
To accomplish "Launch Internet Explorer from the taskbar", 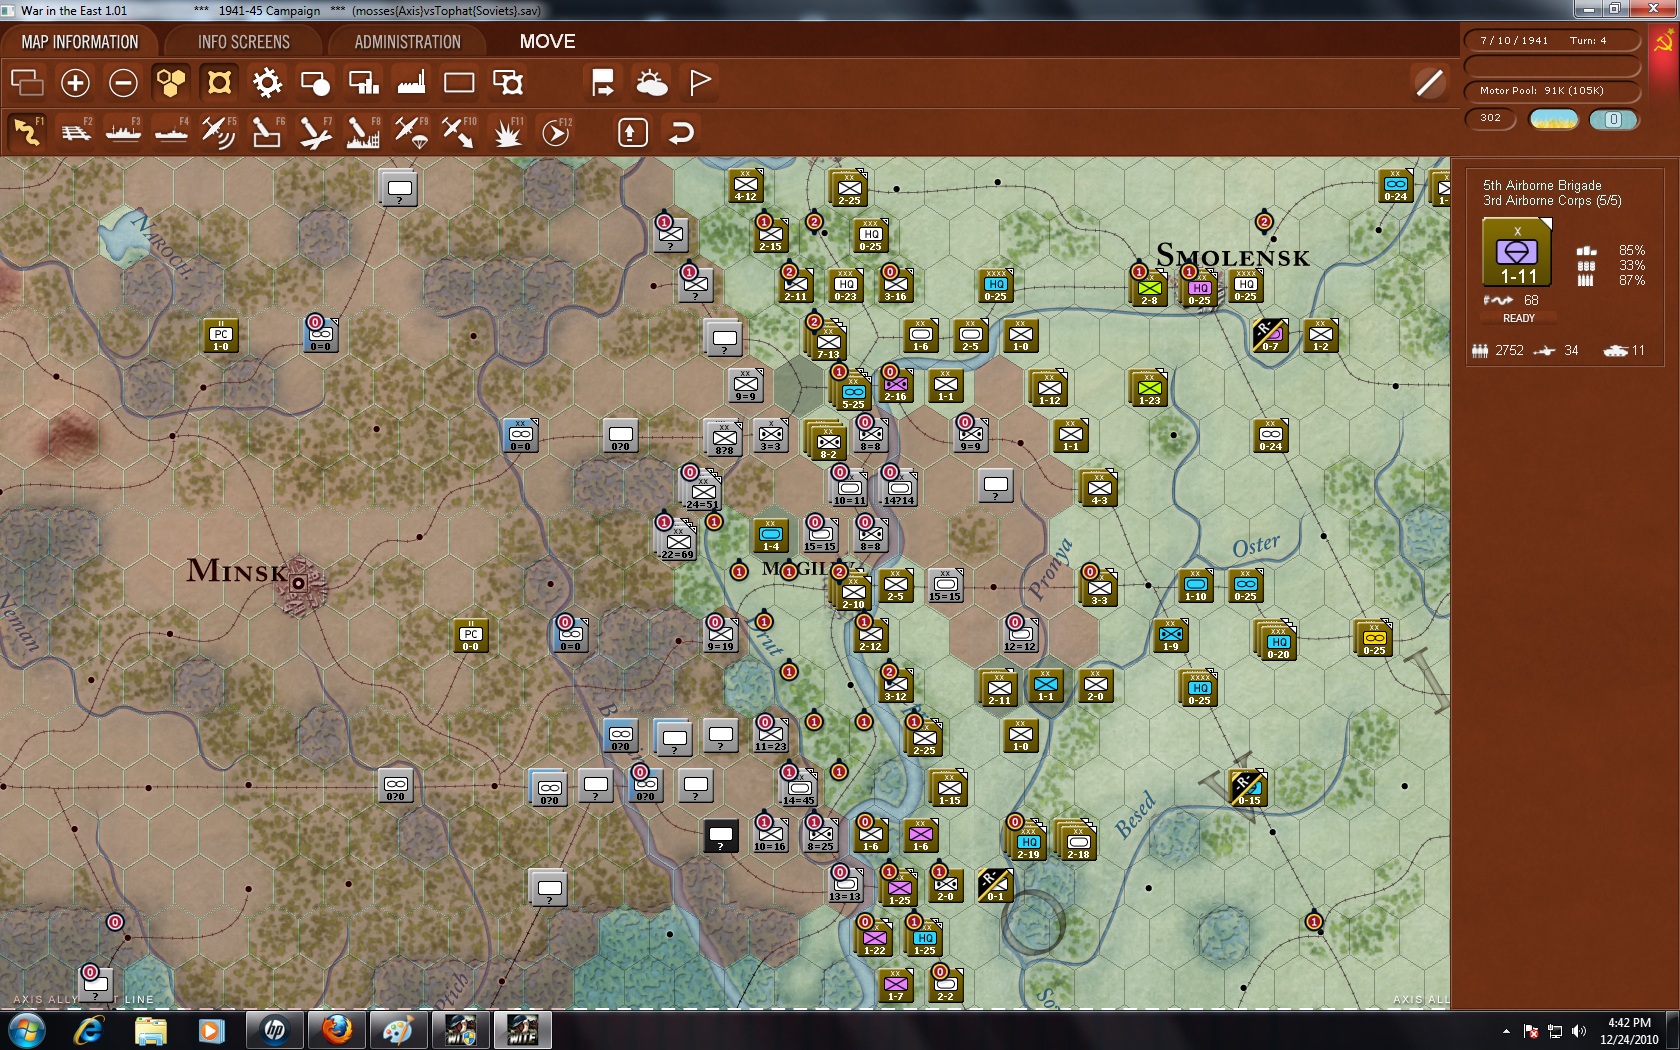I will point(89,1031).
